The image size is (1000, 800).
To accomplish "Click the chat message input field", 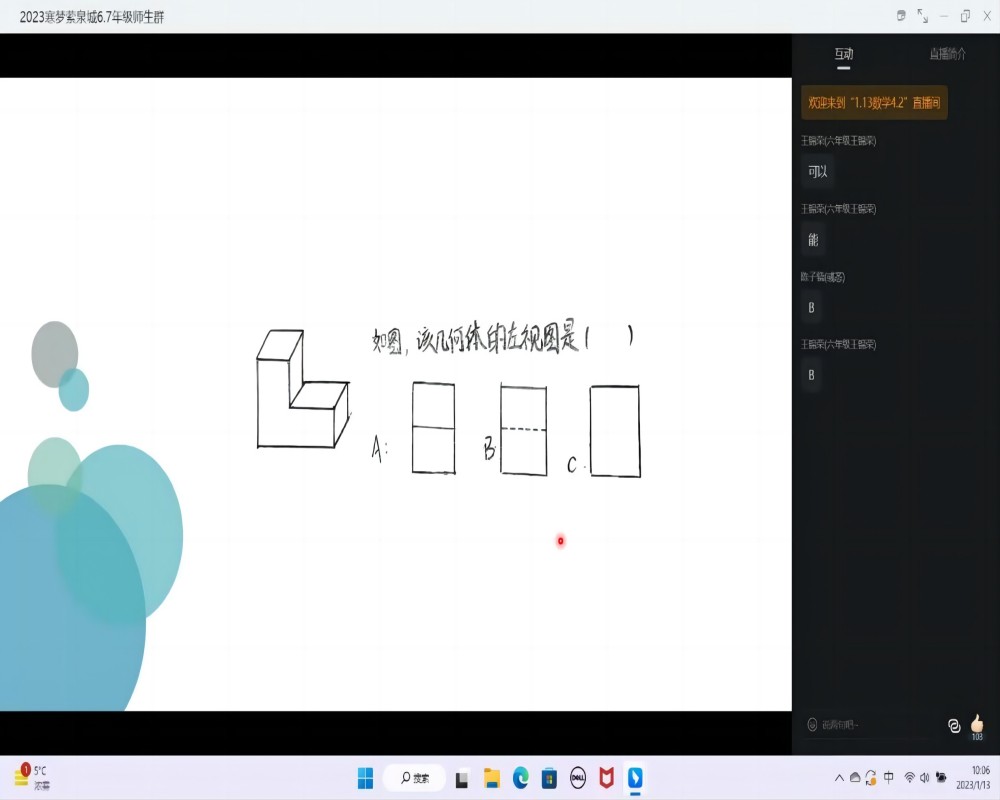I will click(x=870, y=724).
